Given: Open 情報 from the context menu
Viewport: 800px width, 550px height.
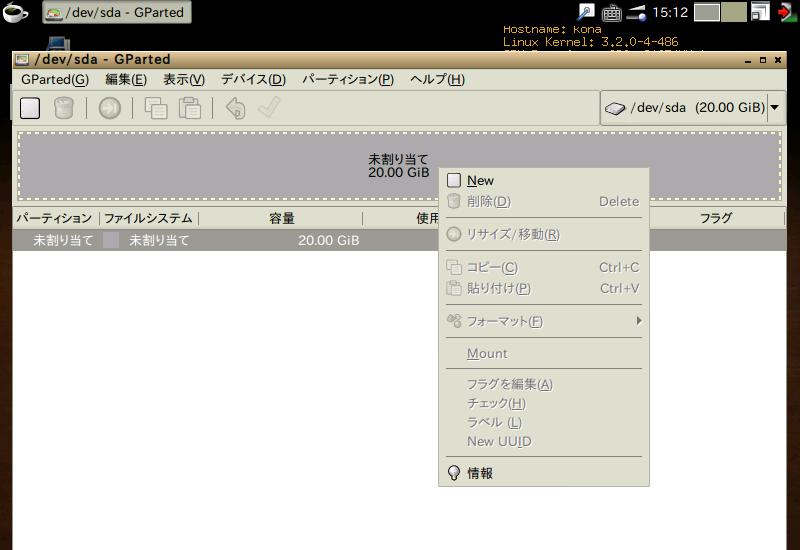Looking at the screenshot, I should click(x=544, y=473).
